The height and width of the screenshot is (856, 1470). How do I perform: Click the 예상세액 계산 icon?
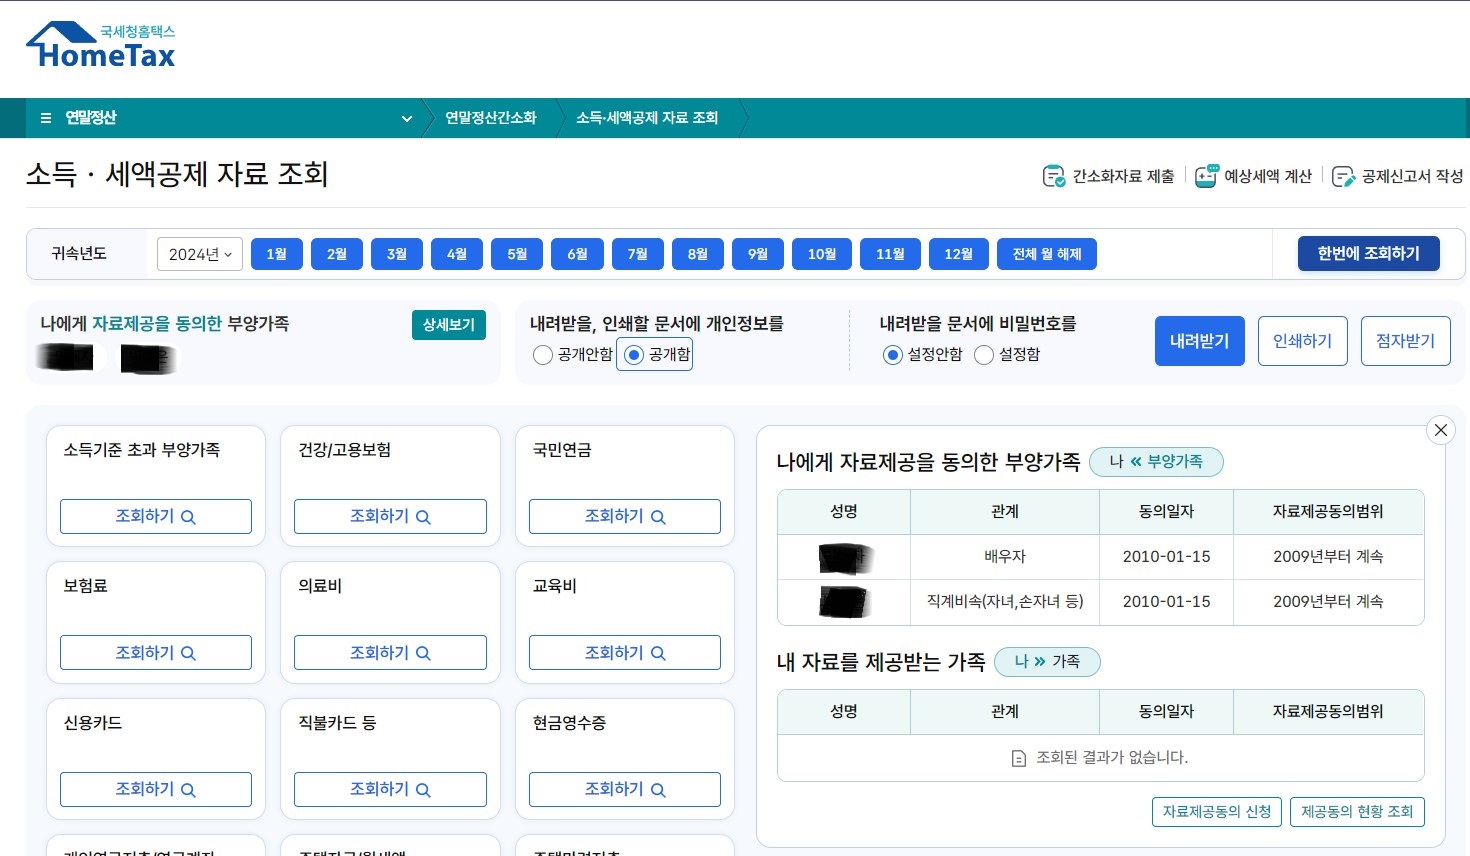[1207, 176]
